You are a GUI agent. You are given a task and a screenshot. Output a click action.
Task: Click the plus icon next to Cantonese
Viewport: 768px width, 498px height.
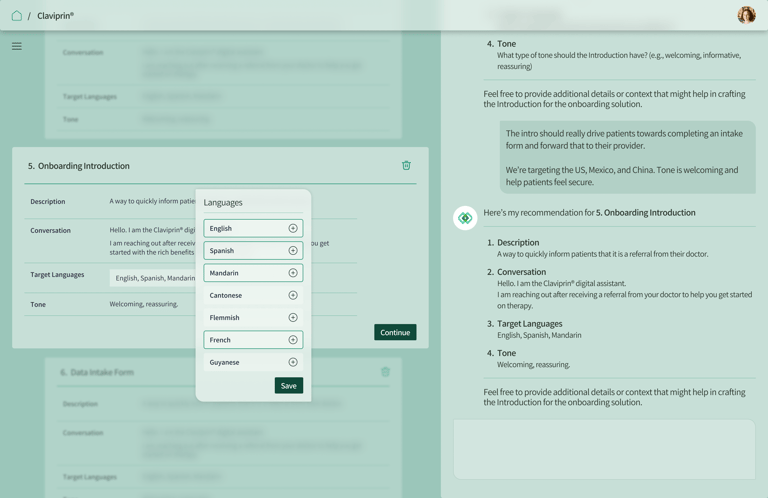[x=293, y=295]
